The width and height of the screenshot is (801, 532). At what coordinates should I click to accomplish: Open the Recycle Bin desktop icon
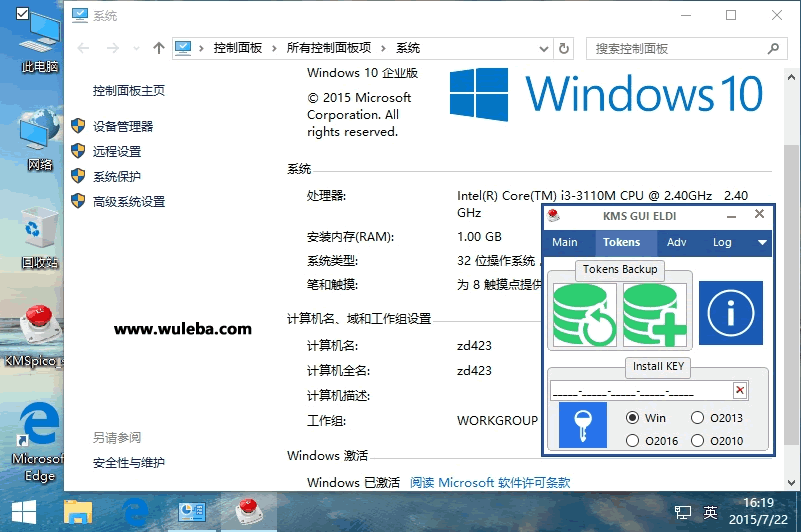point(39,238)
